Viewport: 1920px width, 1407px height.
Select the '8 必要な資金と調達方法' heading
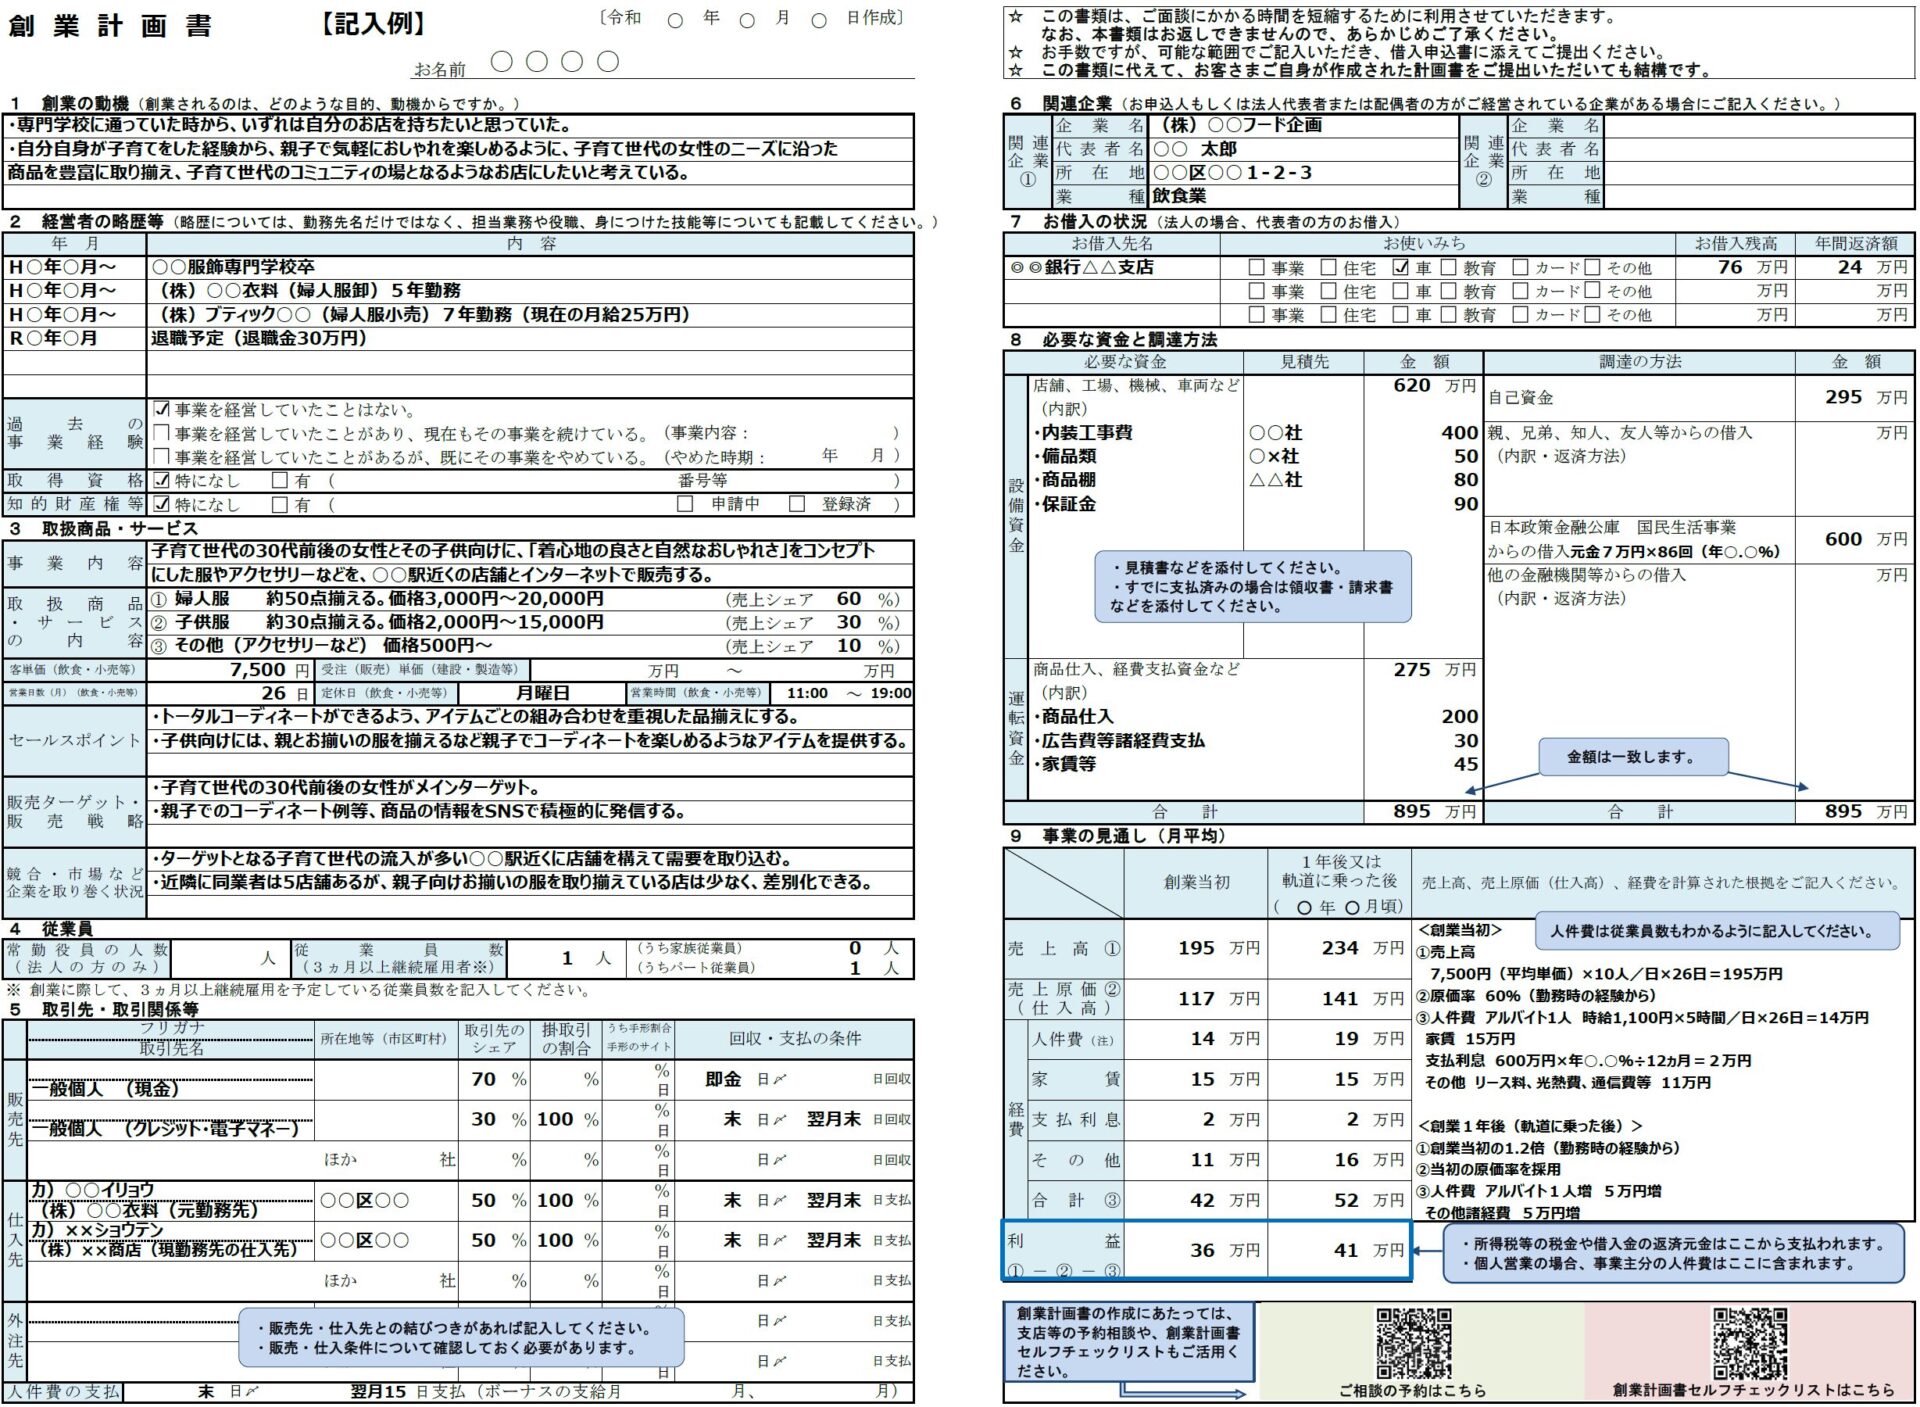pyautogui.click(x=1114, y=340)
